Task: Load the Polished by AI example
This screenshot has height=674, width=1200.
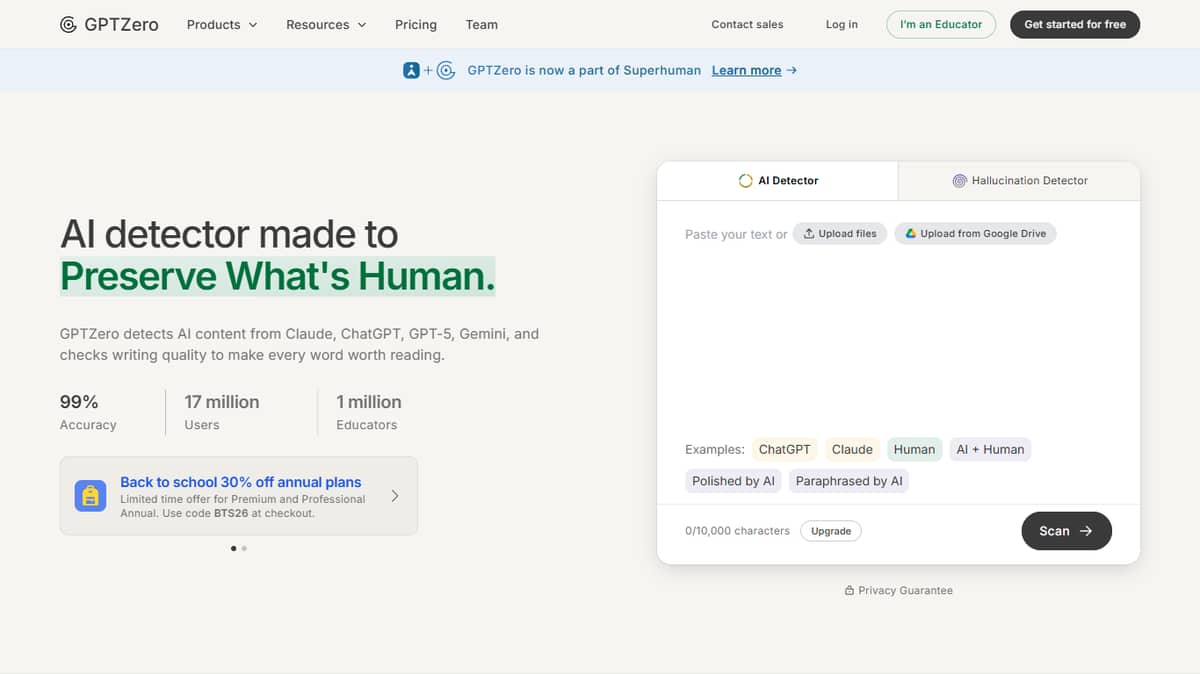Action: pos(733,481)
